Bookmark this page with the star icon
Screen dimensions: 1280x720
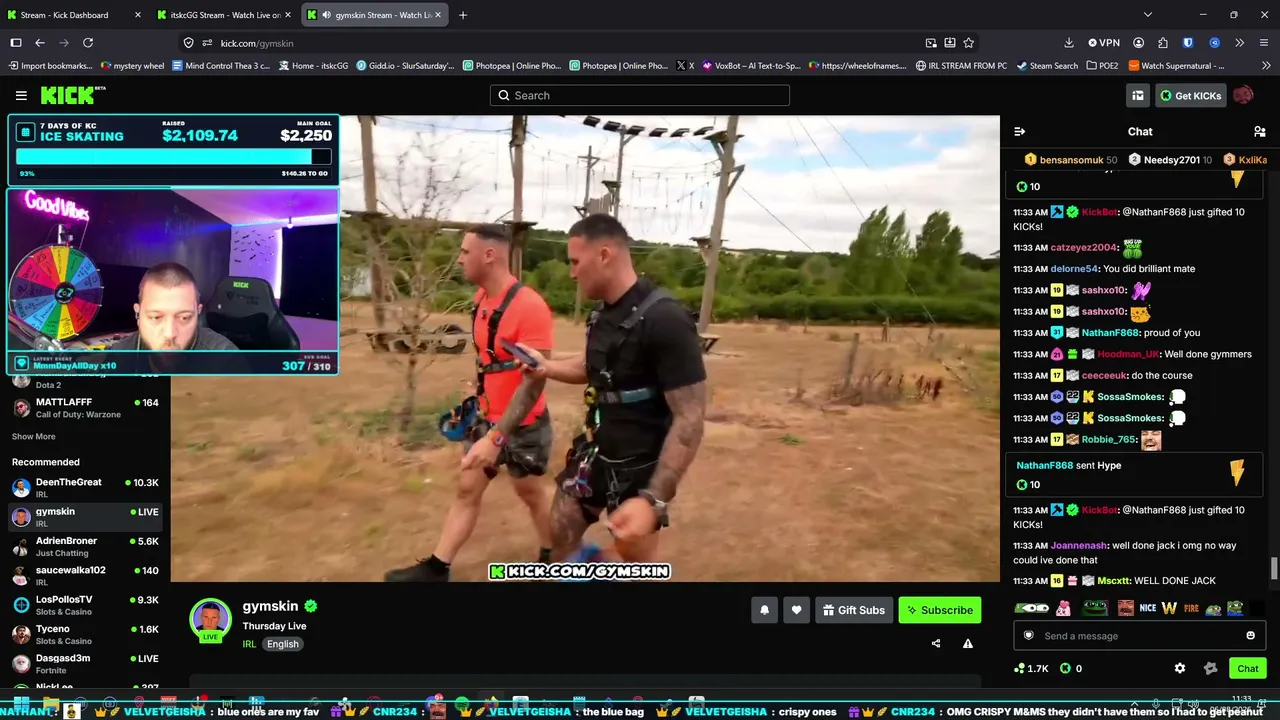[968, 43]
